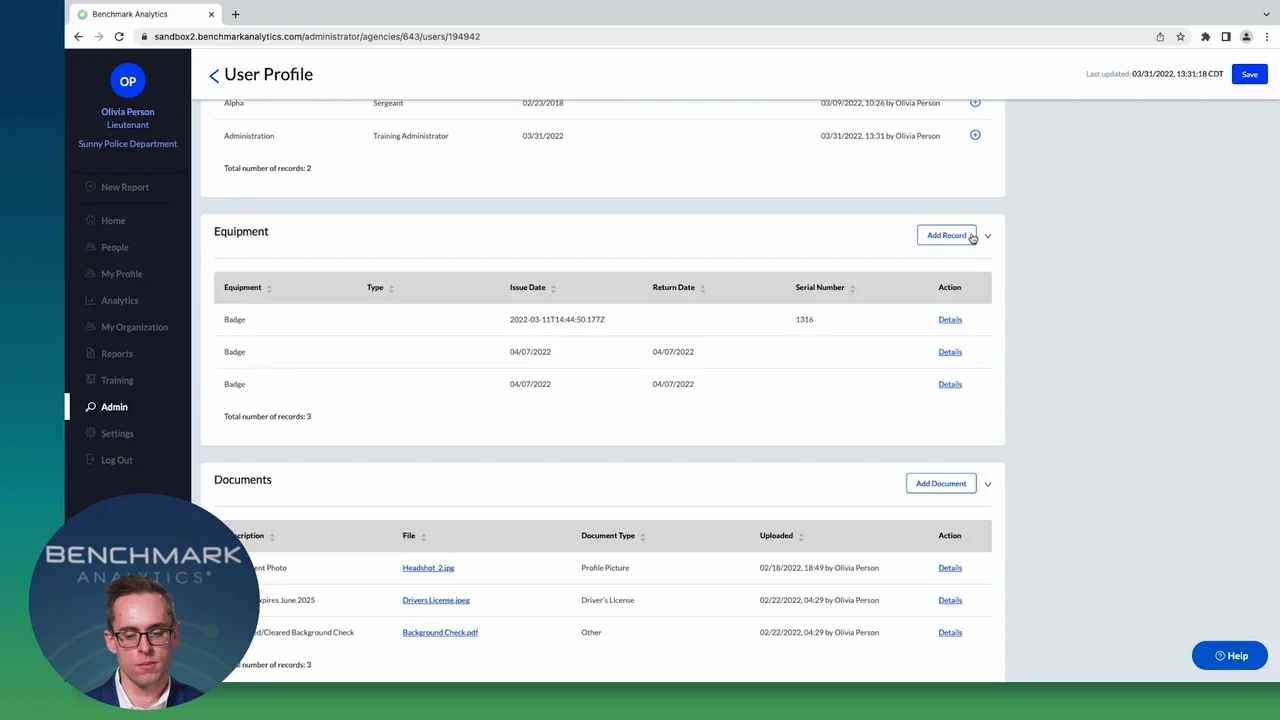Image resolution: width=1280 pixels, height=720 pixels.
Task: Click the back arrow beside User Profile
Action: pos(214,76)
